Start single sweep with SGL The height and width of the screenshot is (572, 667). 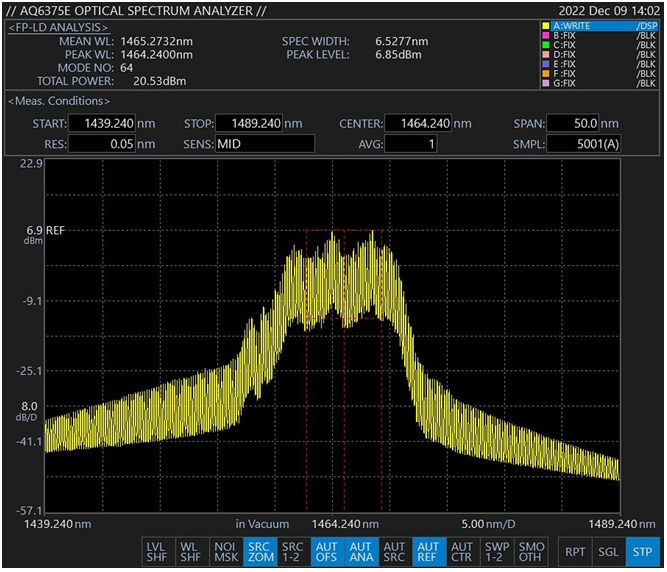point(609,552)
